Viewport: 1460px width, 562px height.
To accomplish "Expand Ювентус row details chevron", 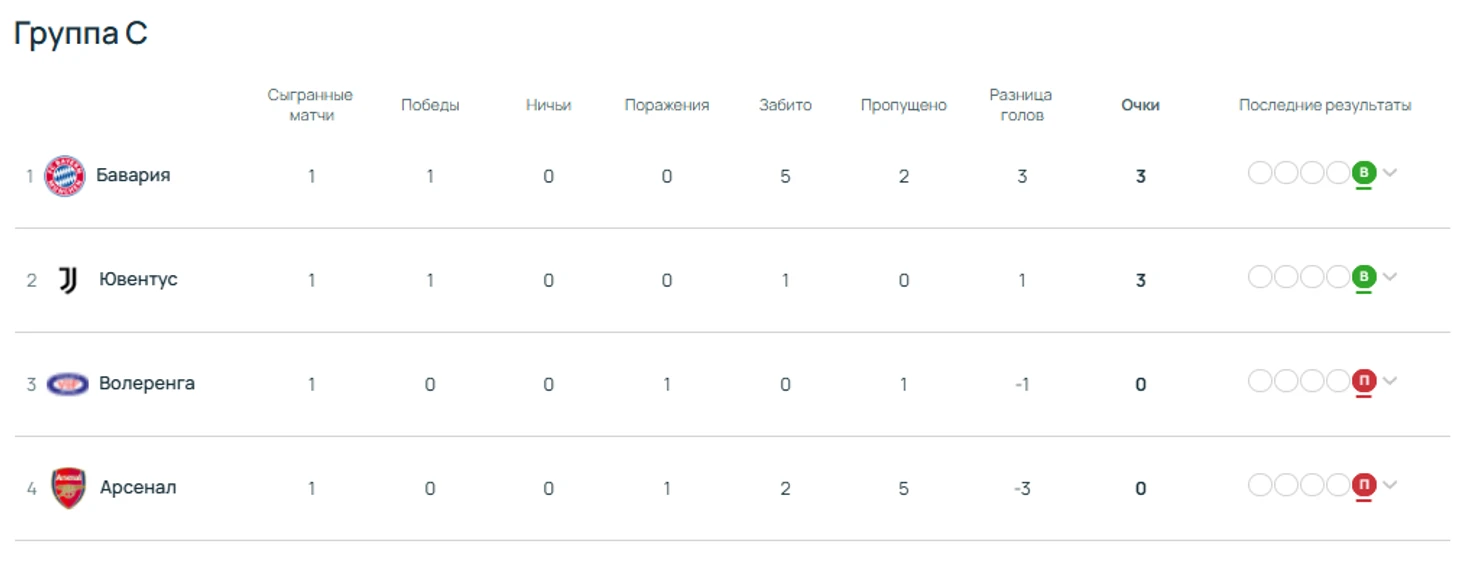I will coord(1390,277).
